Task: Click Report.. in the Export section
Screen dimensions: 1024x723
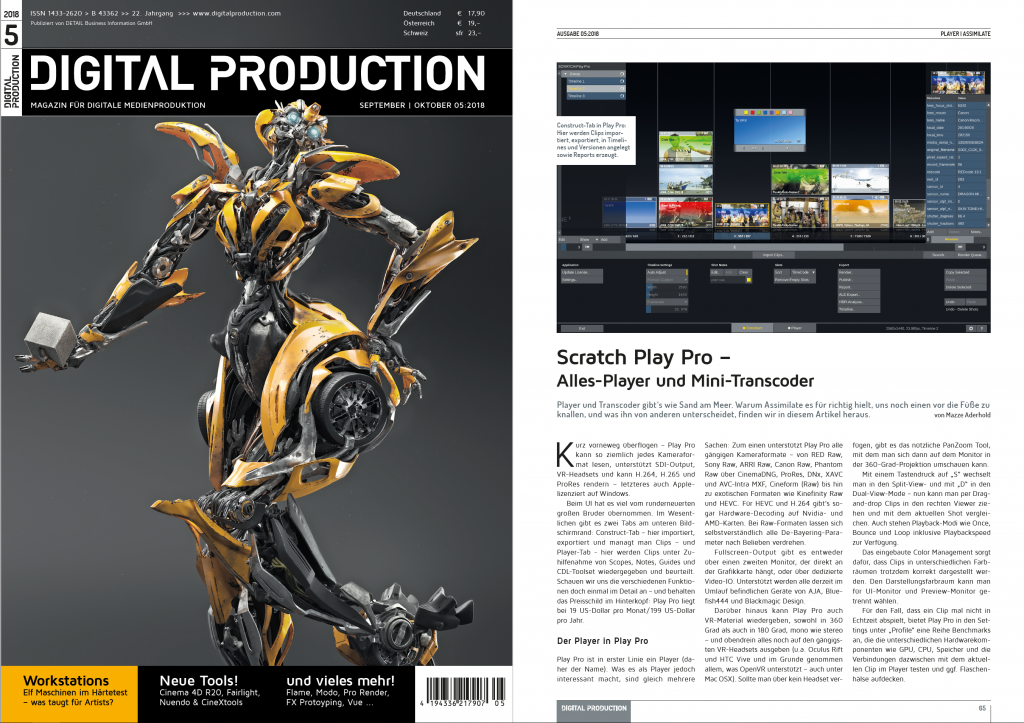Action: tap(858, 287)
